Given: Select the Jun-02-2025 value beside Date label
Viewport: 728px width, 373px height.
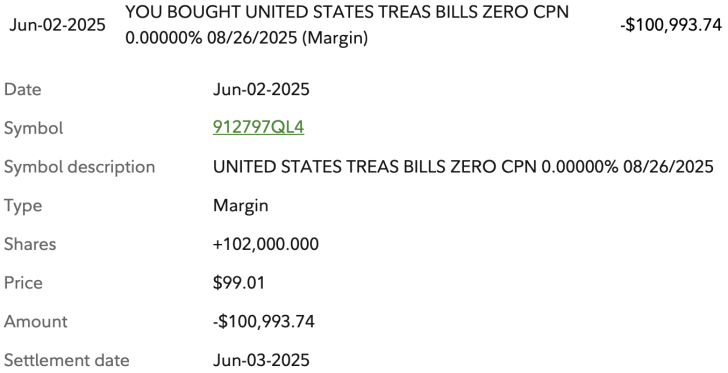Looking at the screenshot, I should (x=261, y=89).
